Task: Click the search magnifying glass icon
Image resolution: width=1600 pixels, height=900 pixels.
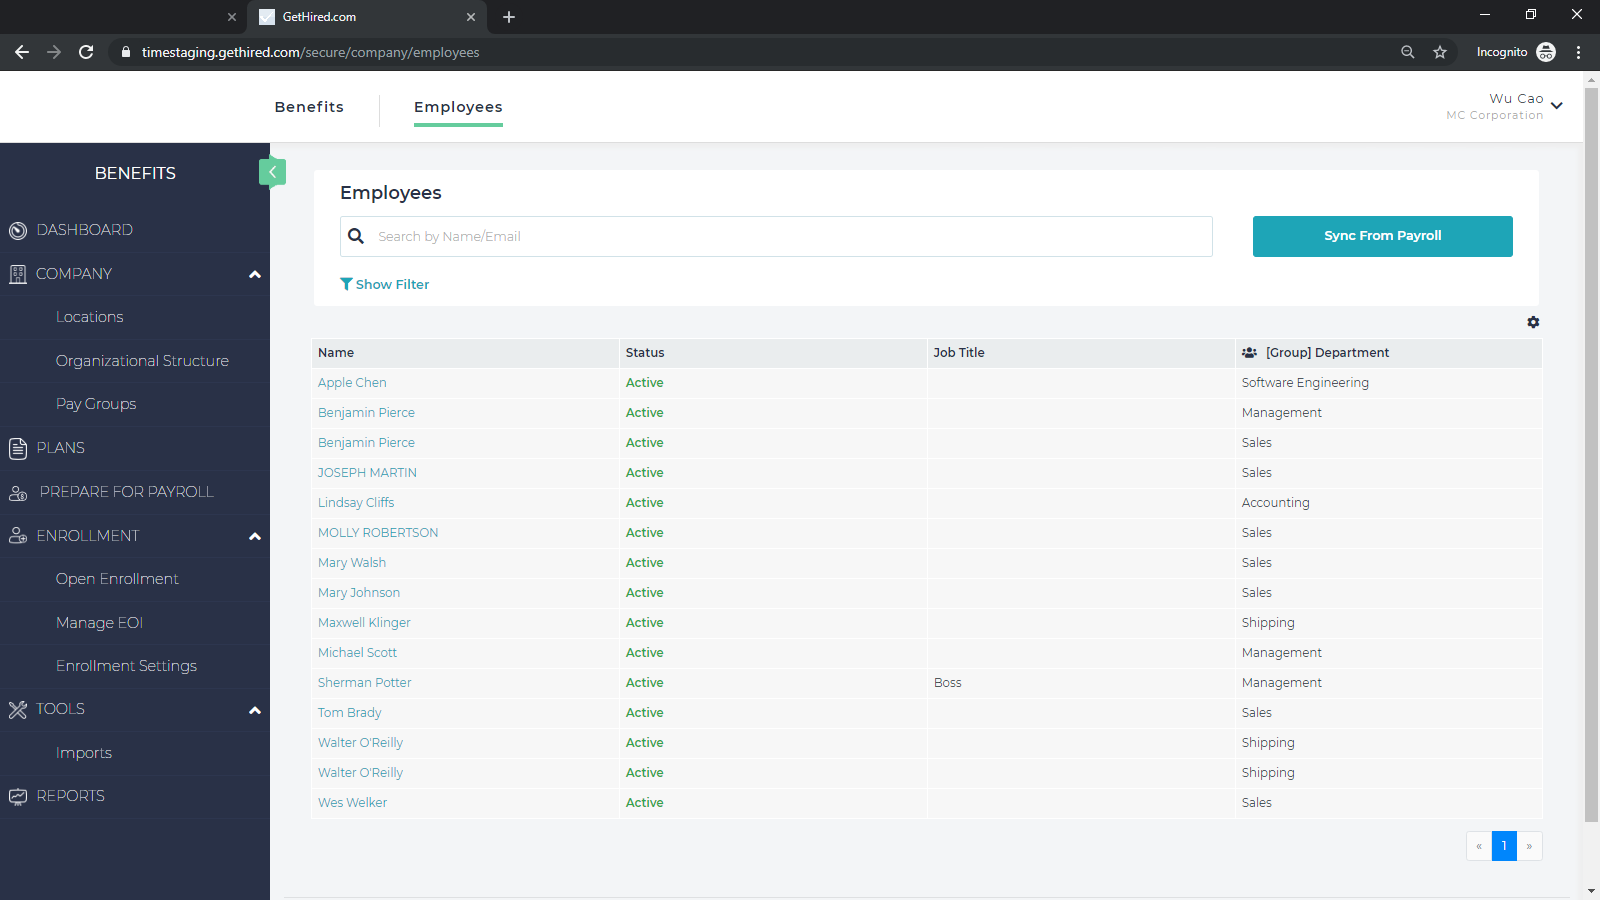Action: 356,236
